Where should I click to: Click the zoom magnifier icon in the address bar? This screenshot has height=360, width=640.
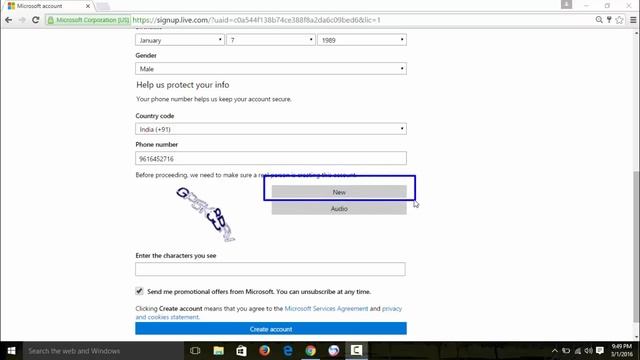click(599, 20)
